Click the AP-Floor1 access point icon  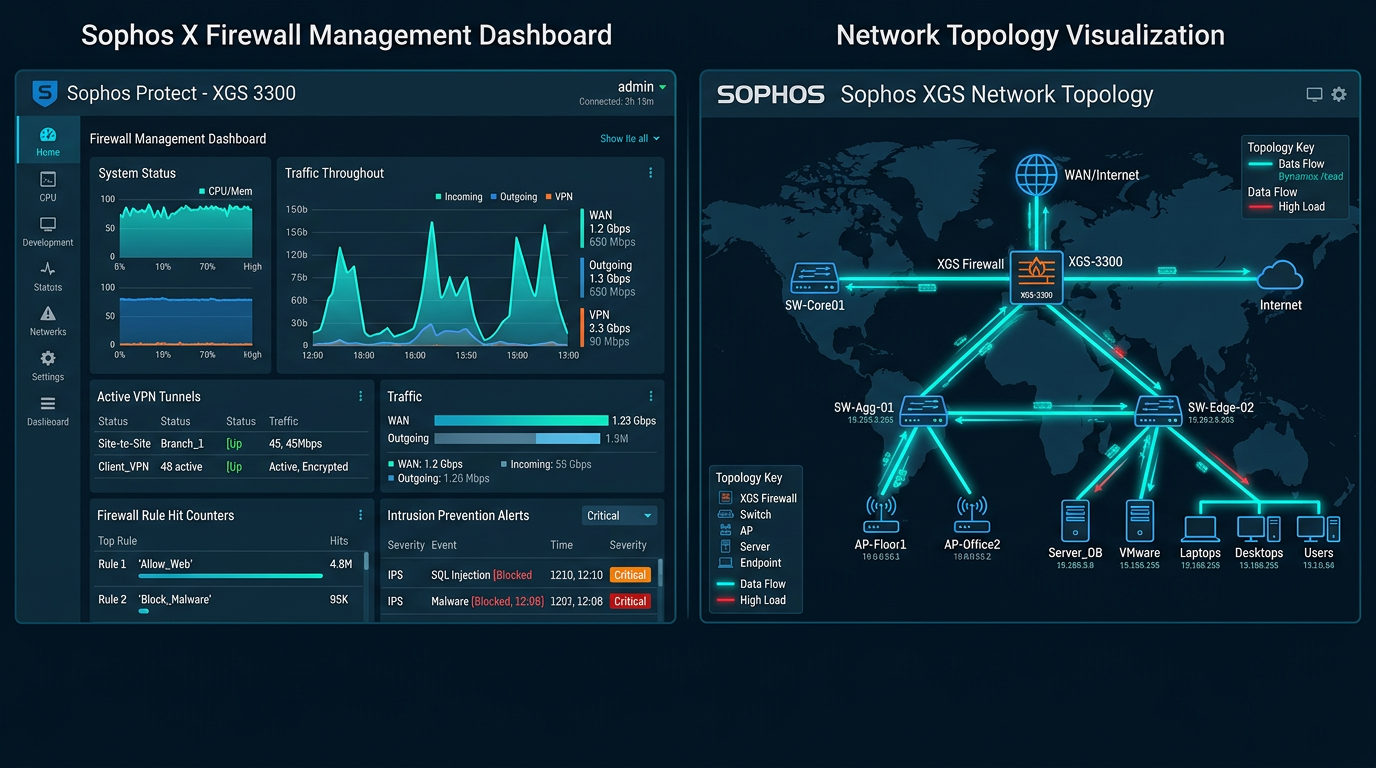(x=881, y=513)
